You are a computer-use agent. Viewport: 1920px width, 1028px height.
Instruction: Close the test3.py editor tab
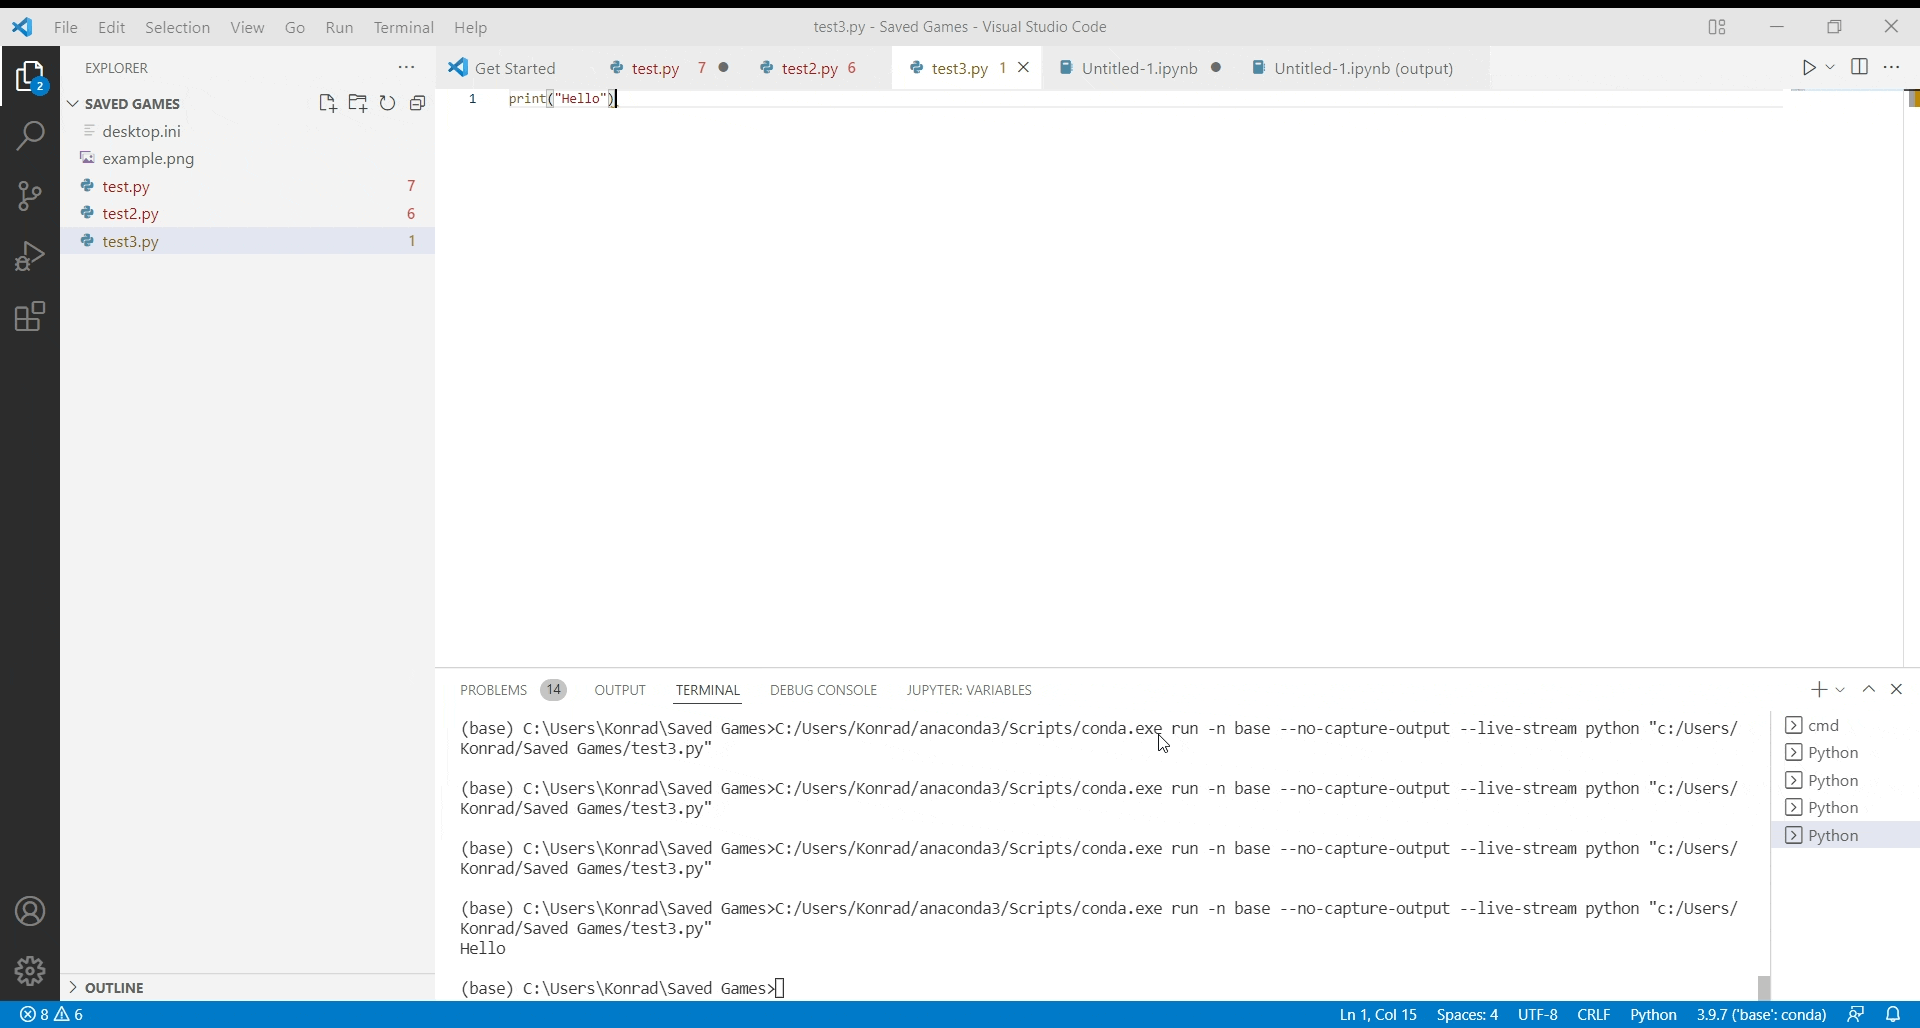pyautogui.click(x=1023, y=67)
